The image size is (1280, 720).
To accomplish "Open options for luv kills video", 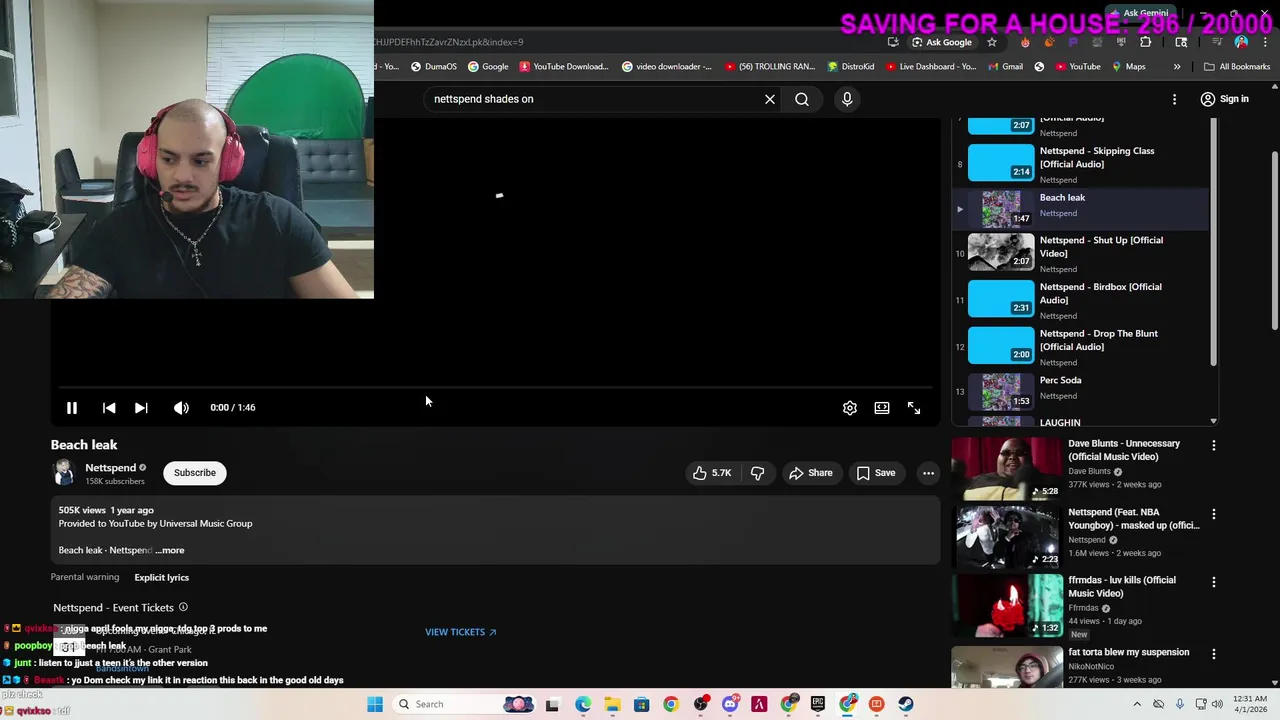I will (1213, 582).
